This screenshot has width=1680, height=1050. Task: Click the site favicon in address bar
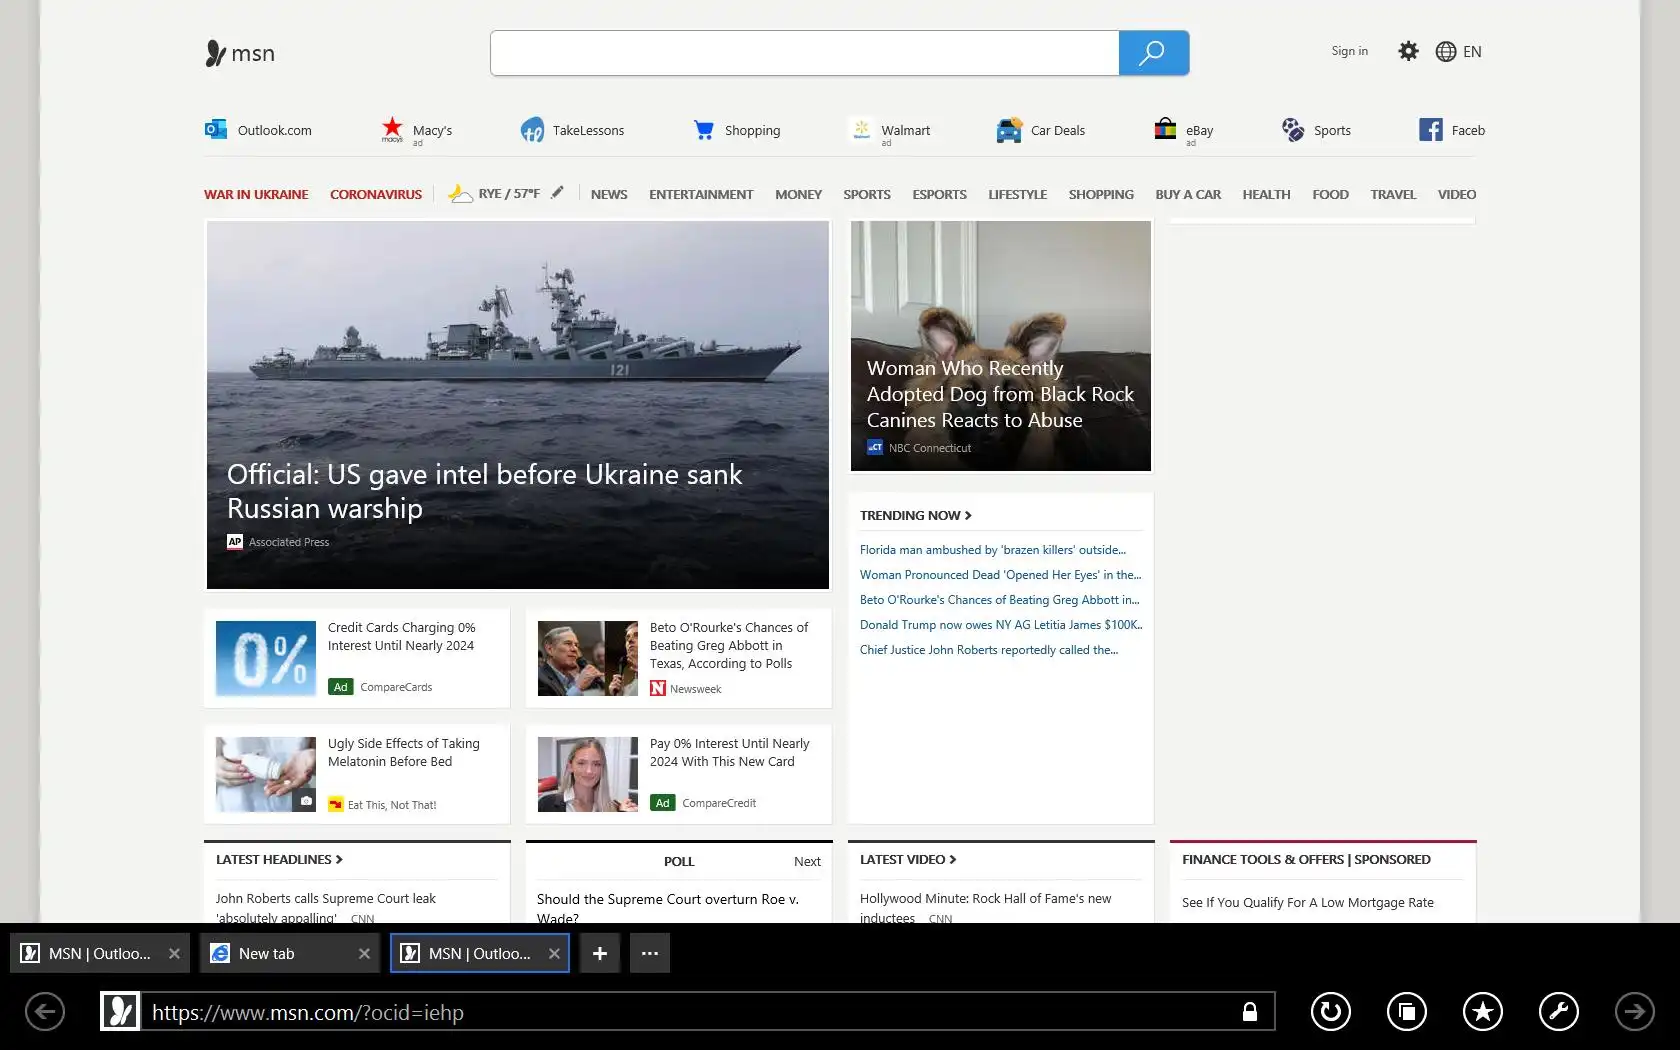121,1011
